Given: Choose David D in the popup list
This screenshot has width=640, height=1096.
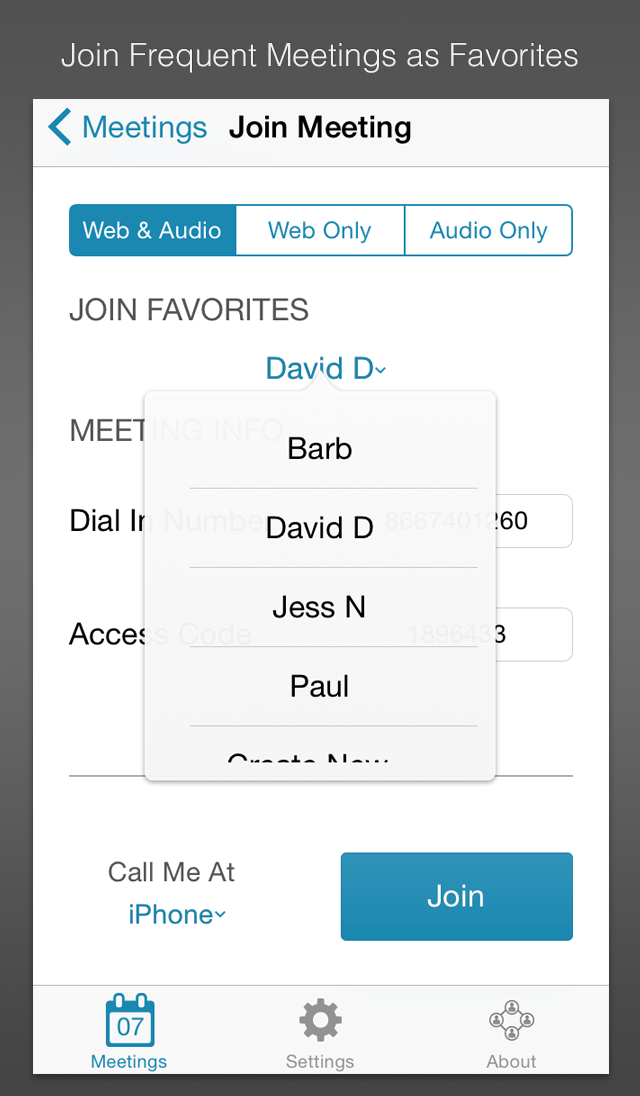Looking at the screenshot, I should click(320, 528).
